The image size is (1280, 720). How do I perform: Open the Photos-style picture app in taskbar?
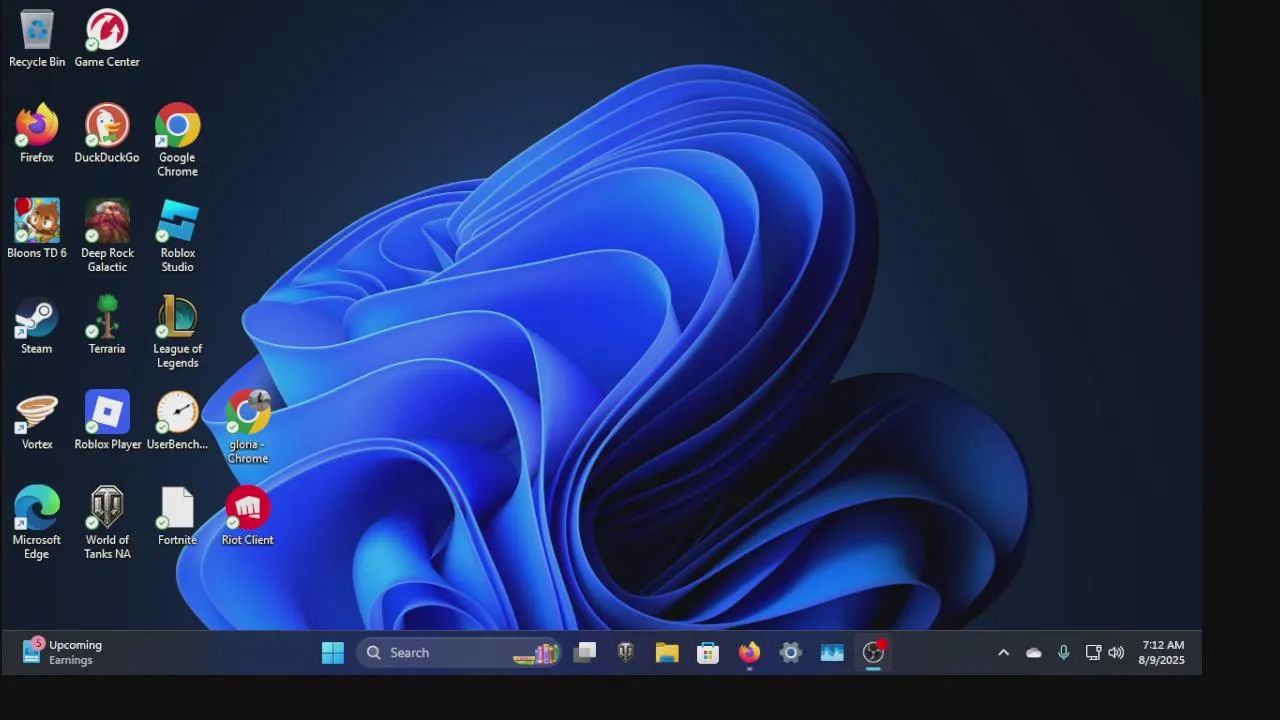(x=832, y=653)
